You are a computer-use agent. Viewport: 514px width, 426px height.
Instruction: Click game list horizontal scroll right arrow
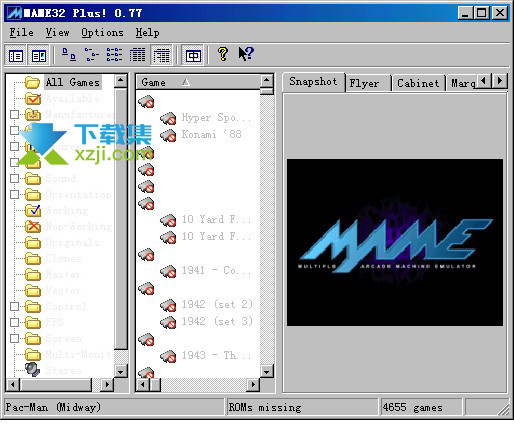(253, 385)
